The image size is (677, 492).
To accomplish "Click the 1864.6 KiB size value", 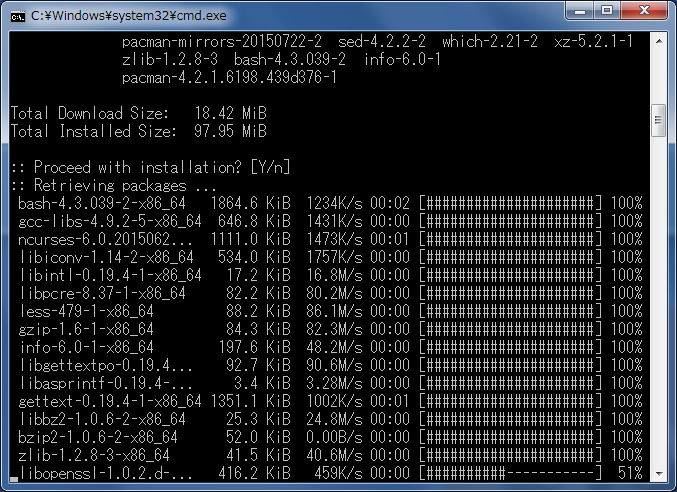I will (x=250, y=203).
